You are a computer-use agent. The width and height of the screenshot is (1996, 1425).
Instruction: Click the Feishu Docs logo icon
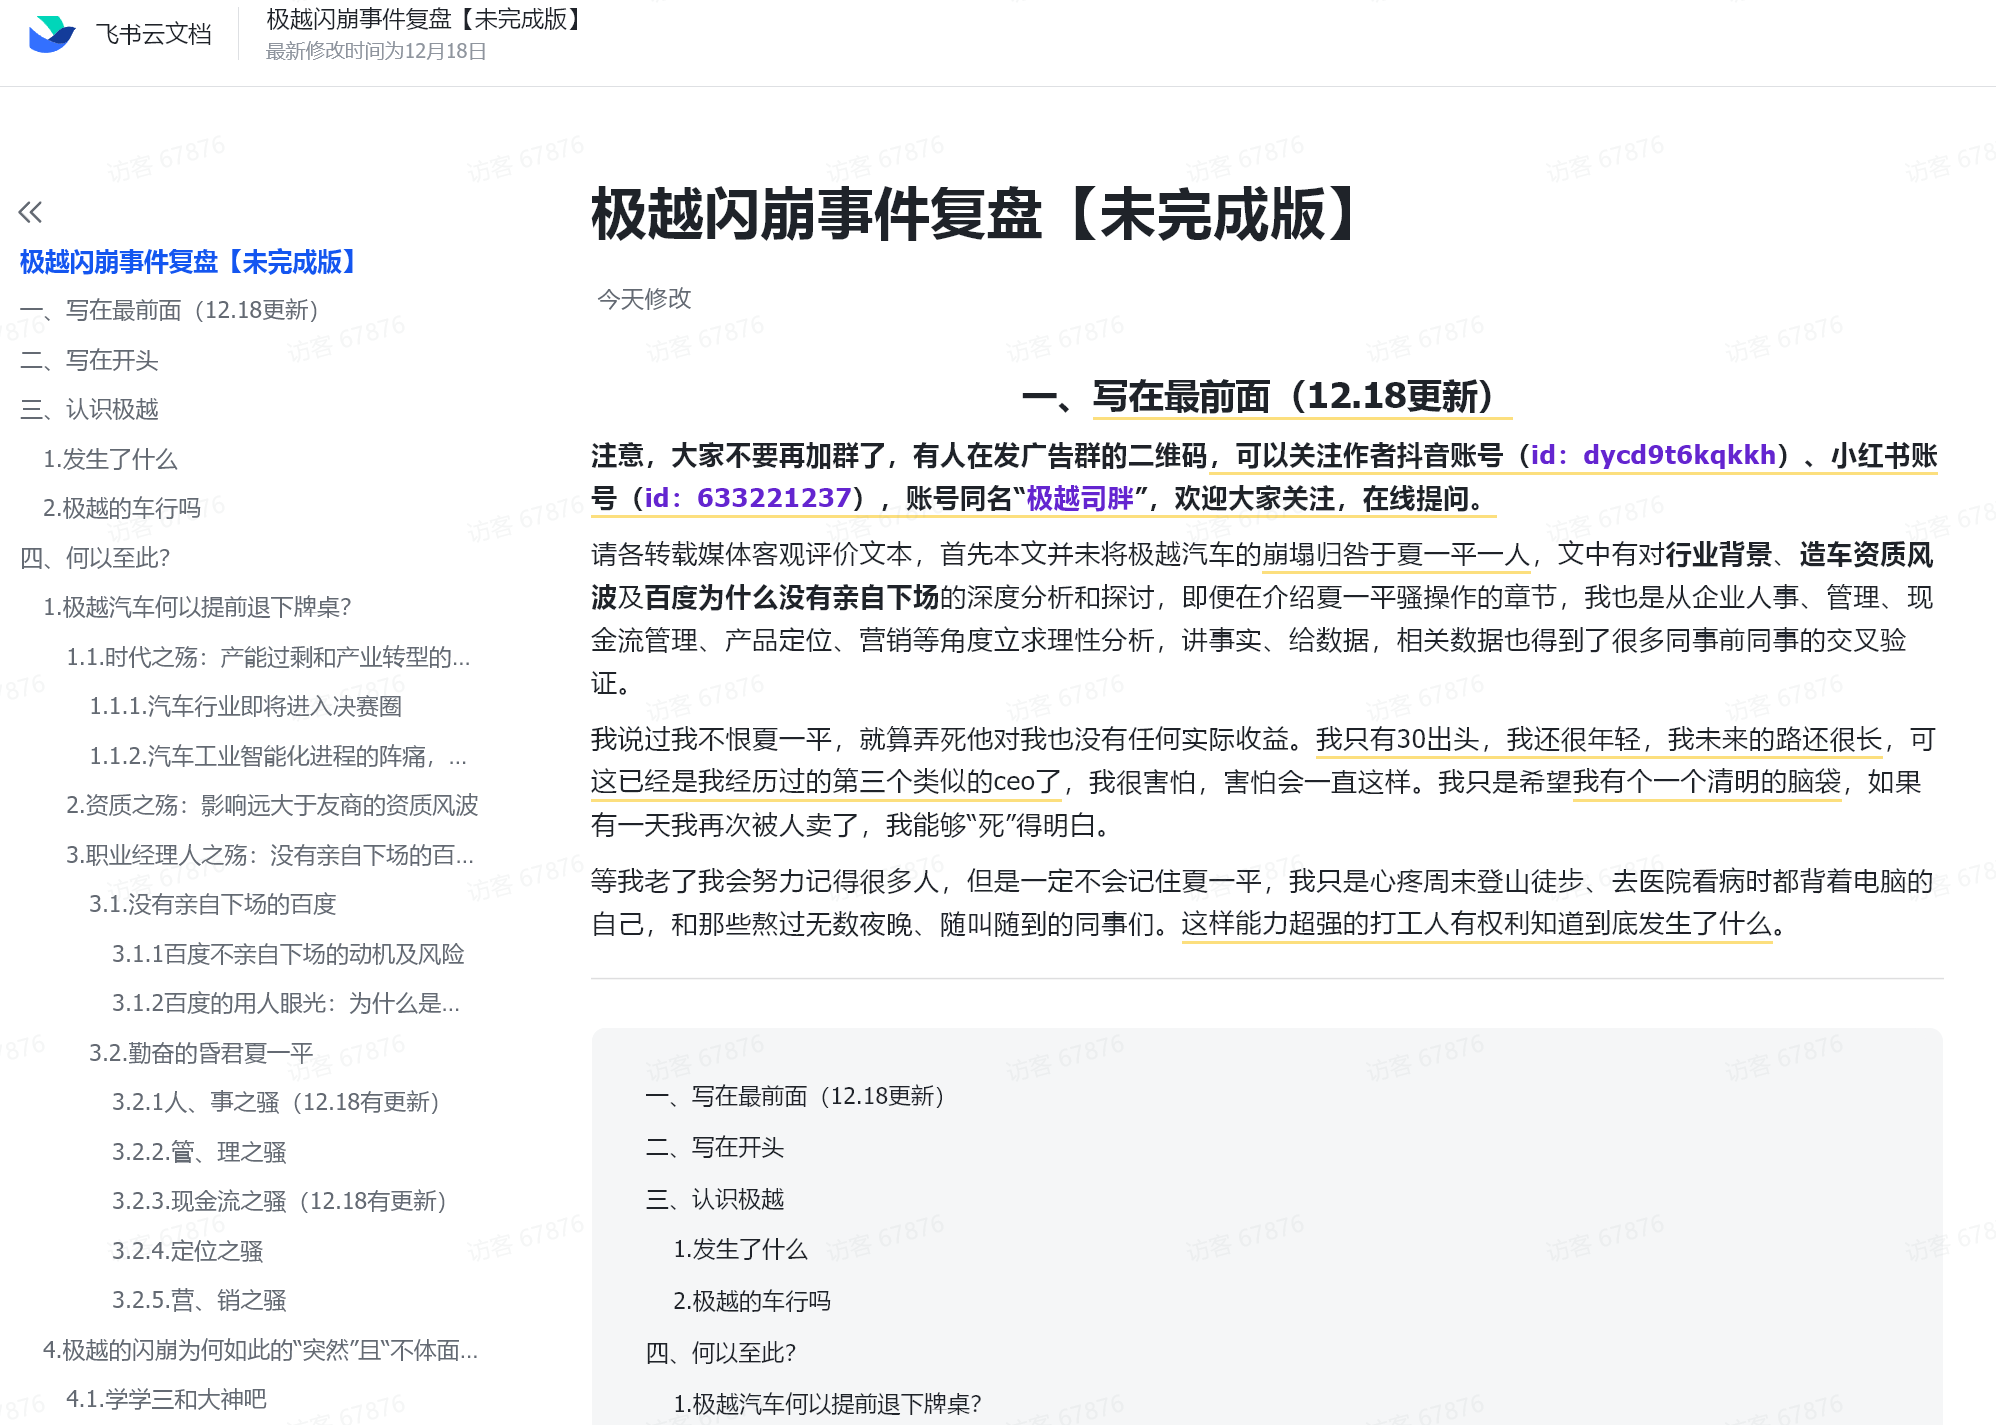point(52,34)
